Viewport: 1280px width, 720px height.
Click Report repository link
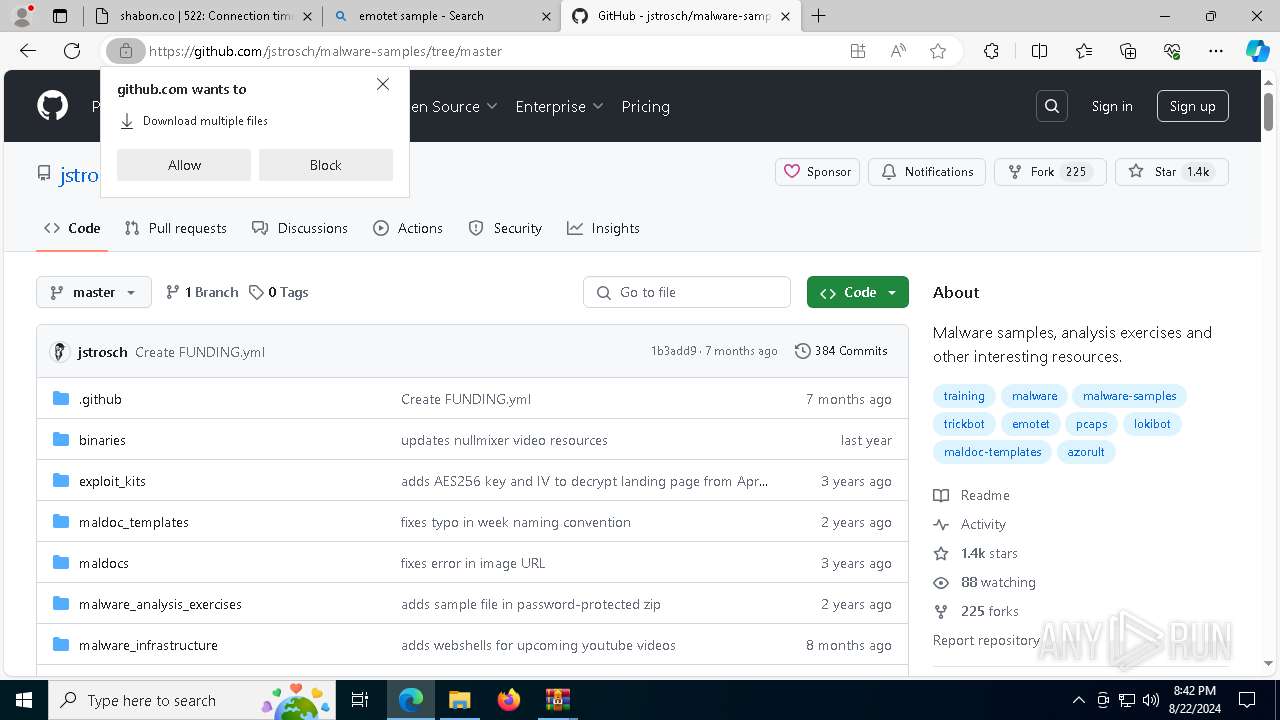pos(986,640)
